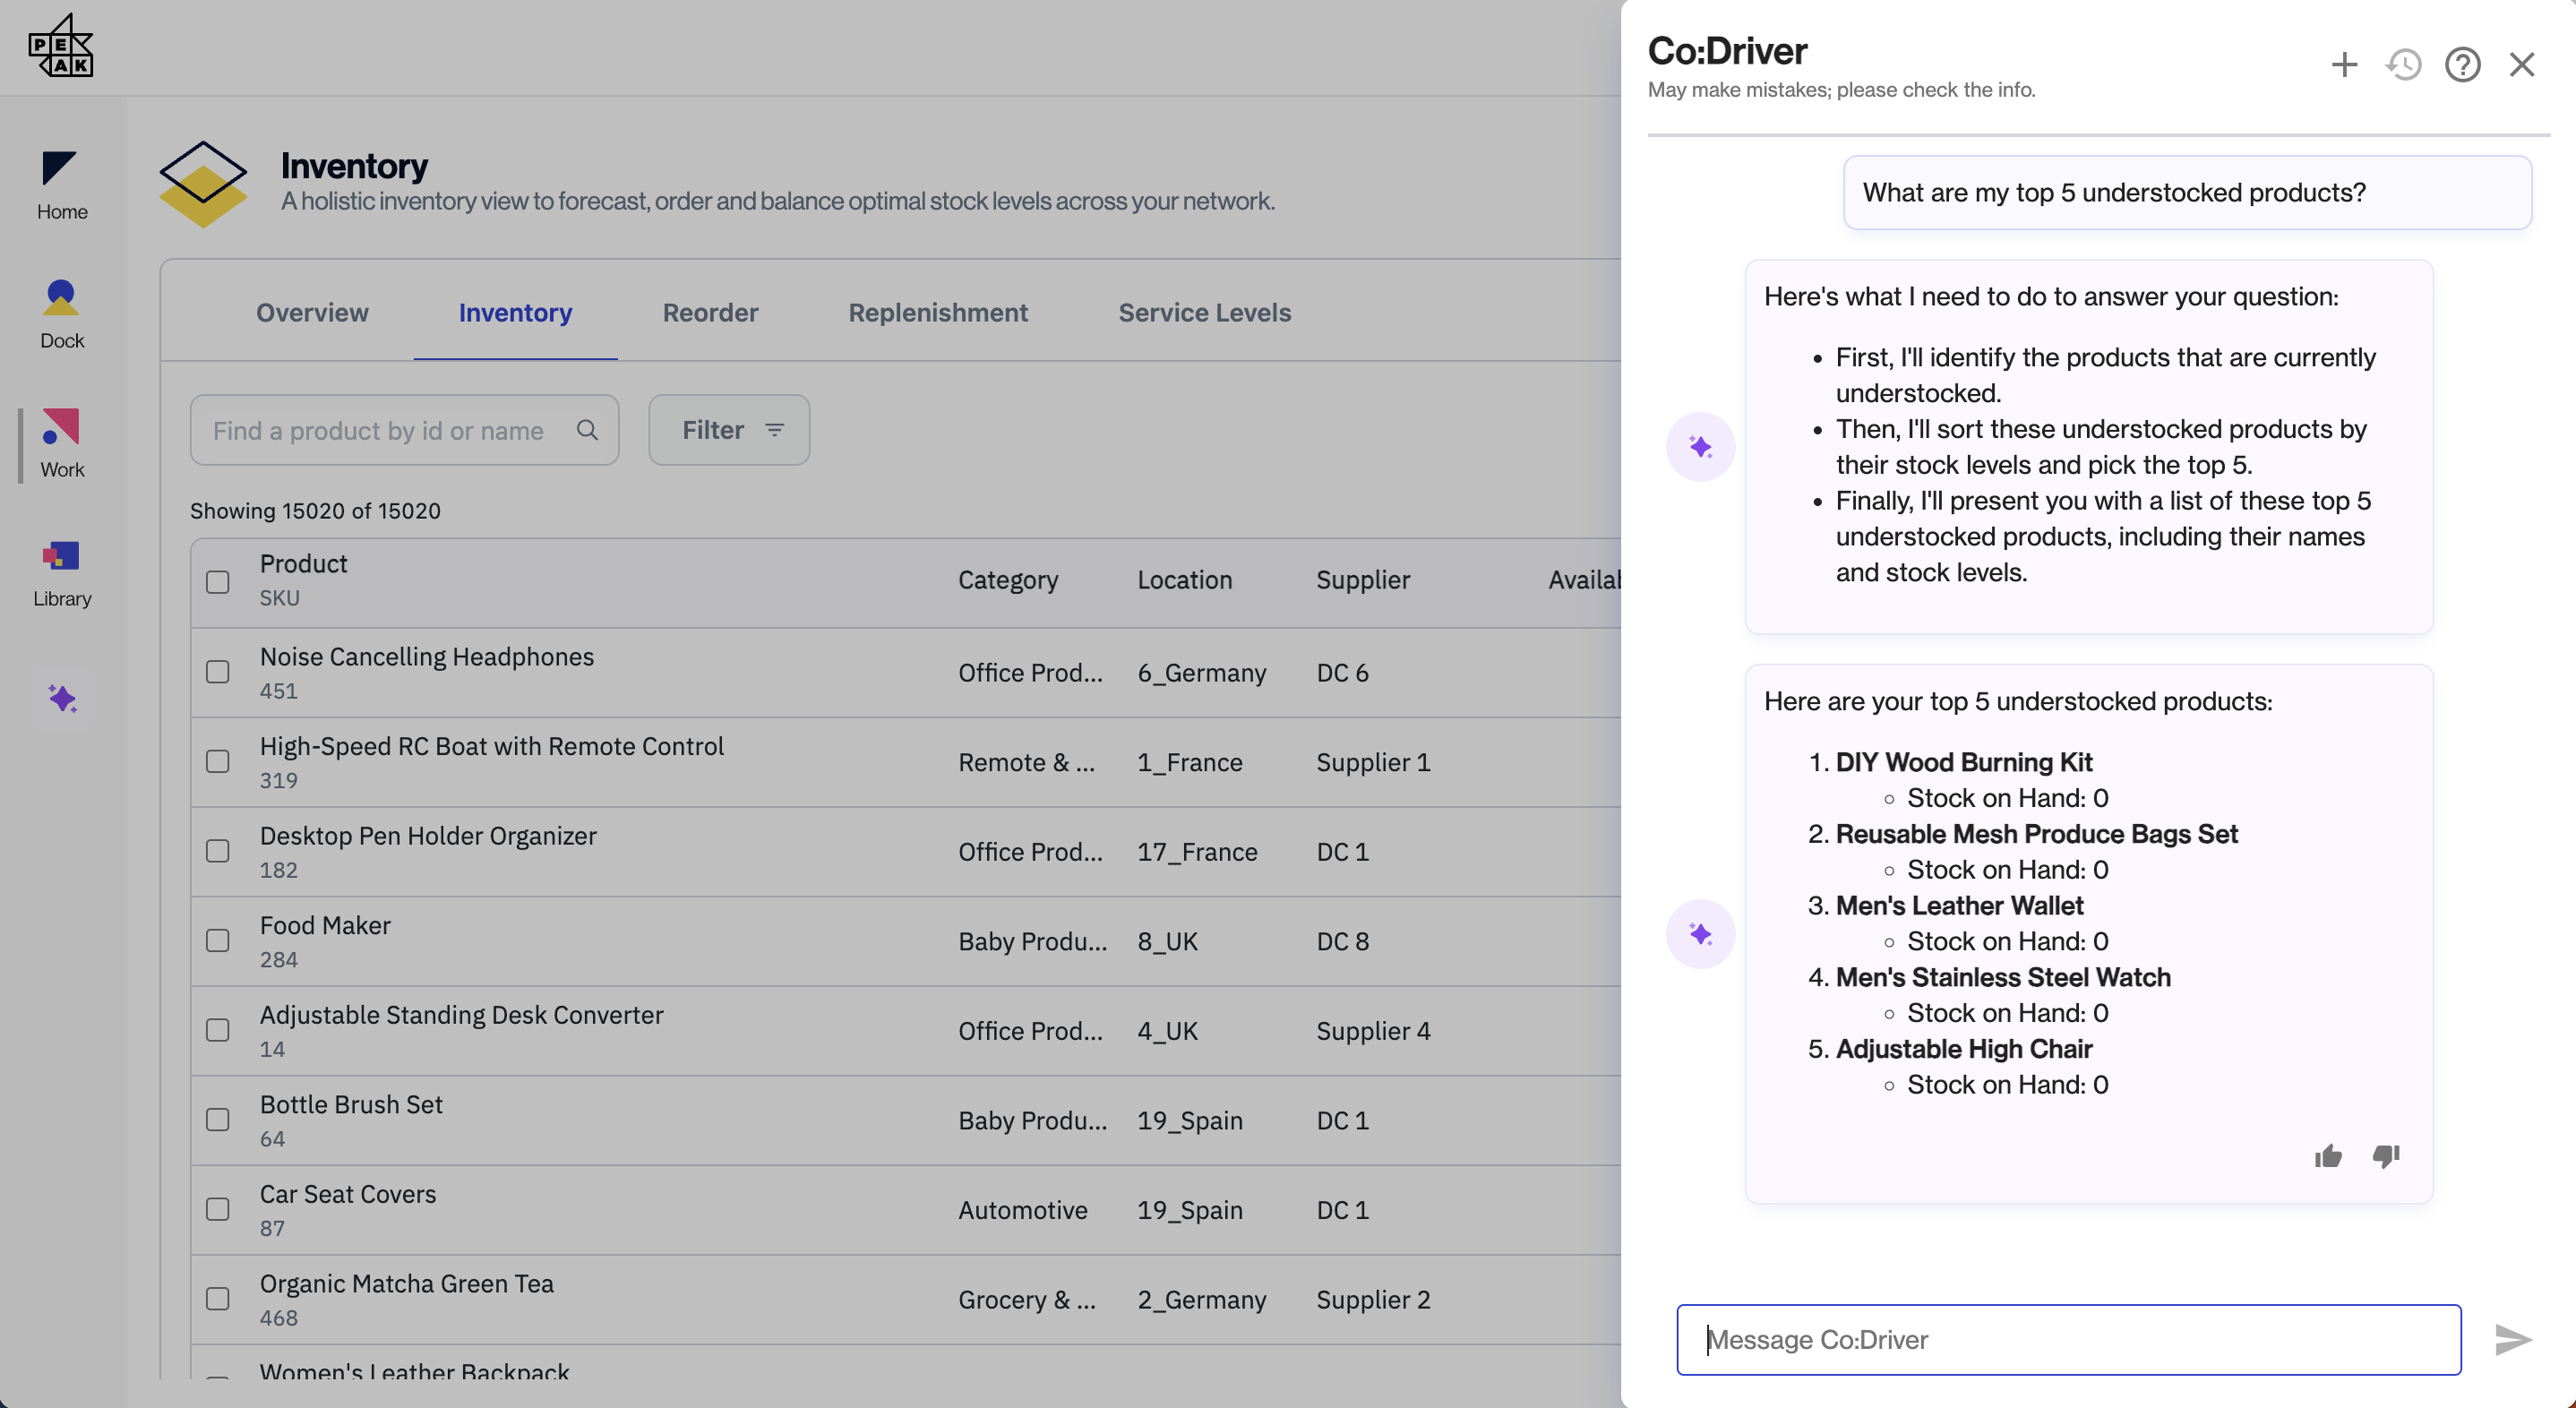Switch to the Reorder tab
This screenshot has width=2576, height=1408.
(710, 313)
